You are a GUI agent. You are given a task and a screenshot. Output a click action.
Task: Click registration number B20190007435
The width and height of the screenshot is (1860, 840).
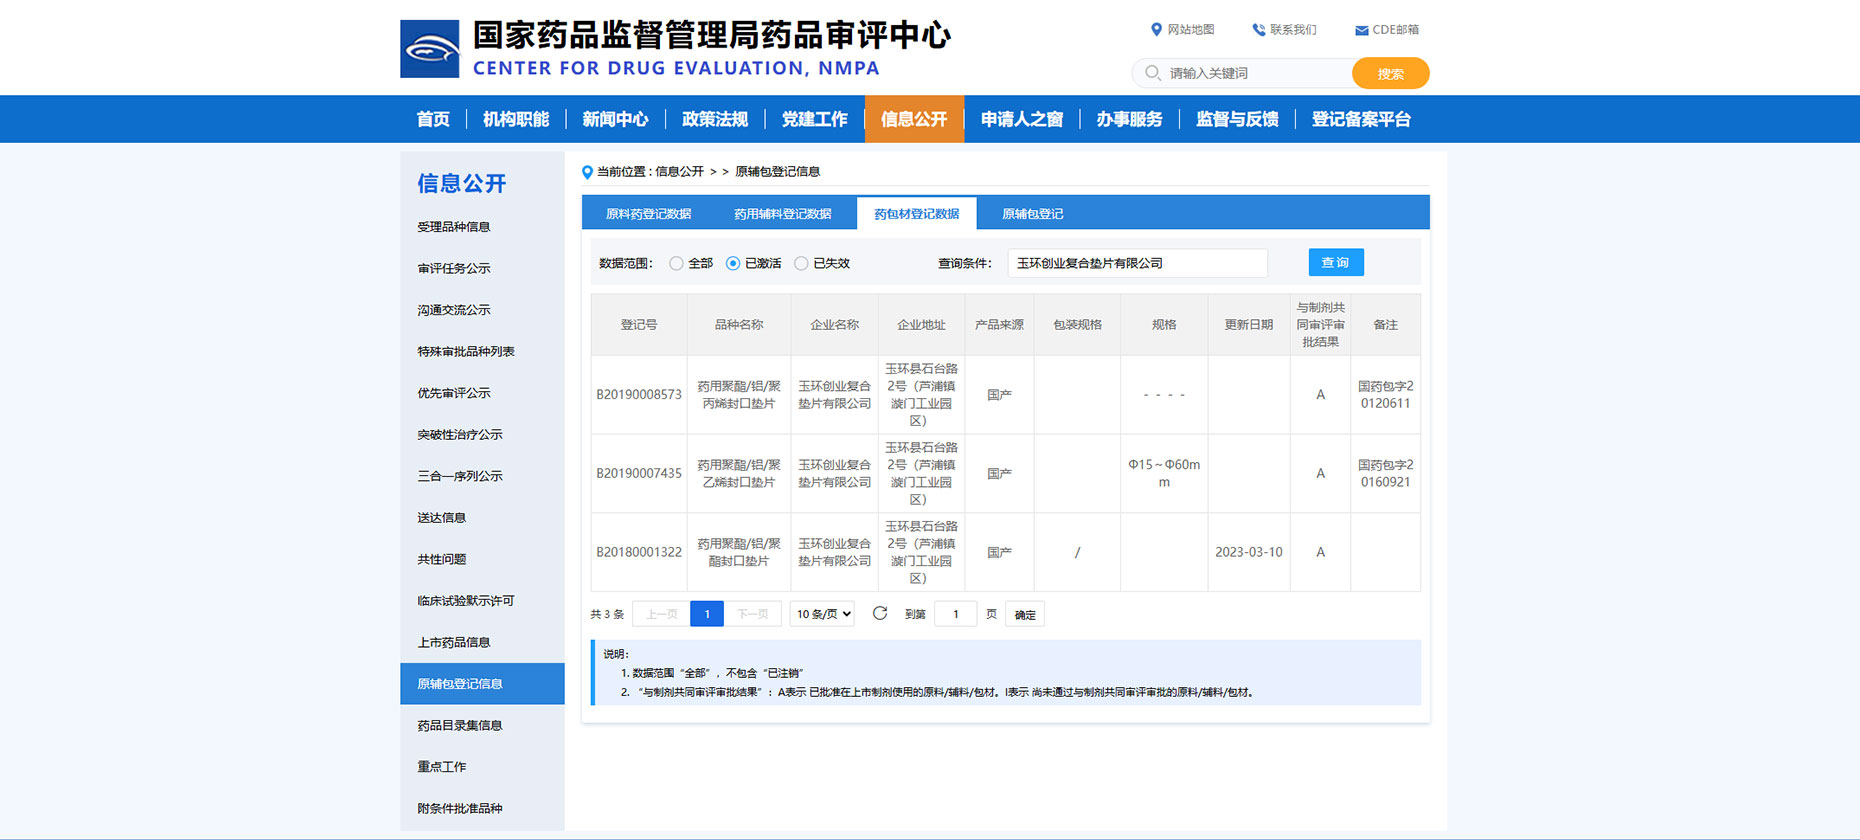[x=639, y=473]
